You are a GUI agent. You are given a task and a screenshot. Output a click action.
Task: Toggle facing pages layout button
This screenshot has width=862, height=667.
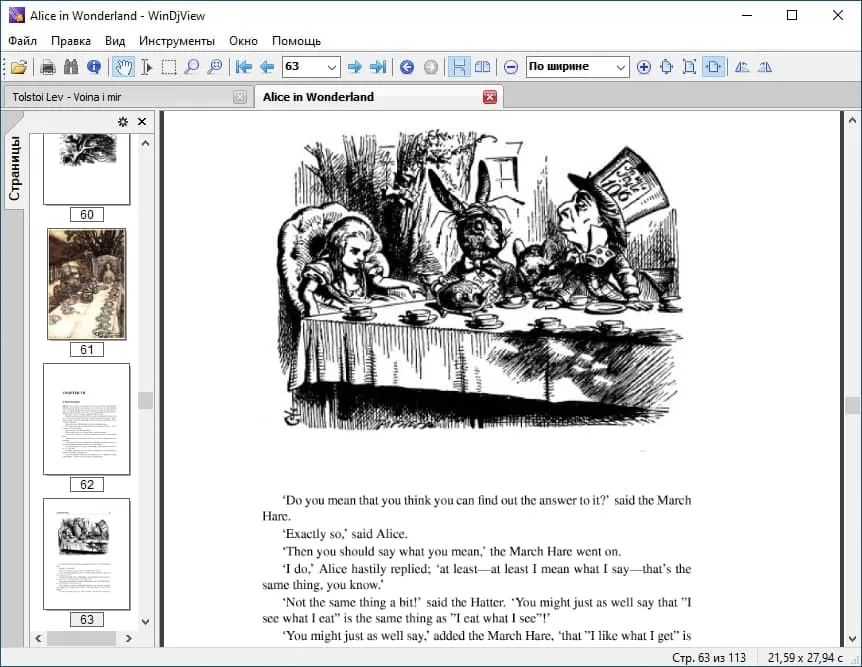[x=482, y=67]
